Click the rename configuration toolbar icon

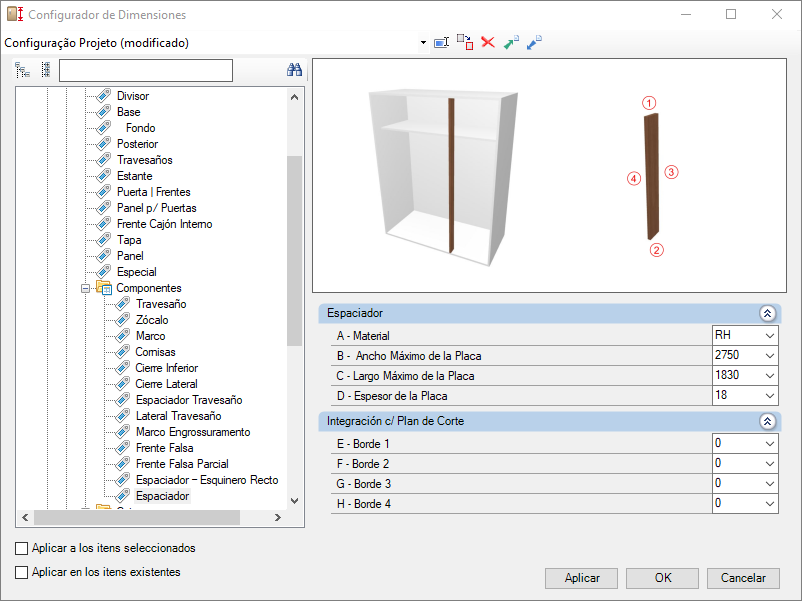[441, 42]
